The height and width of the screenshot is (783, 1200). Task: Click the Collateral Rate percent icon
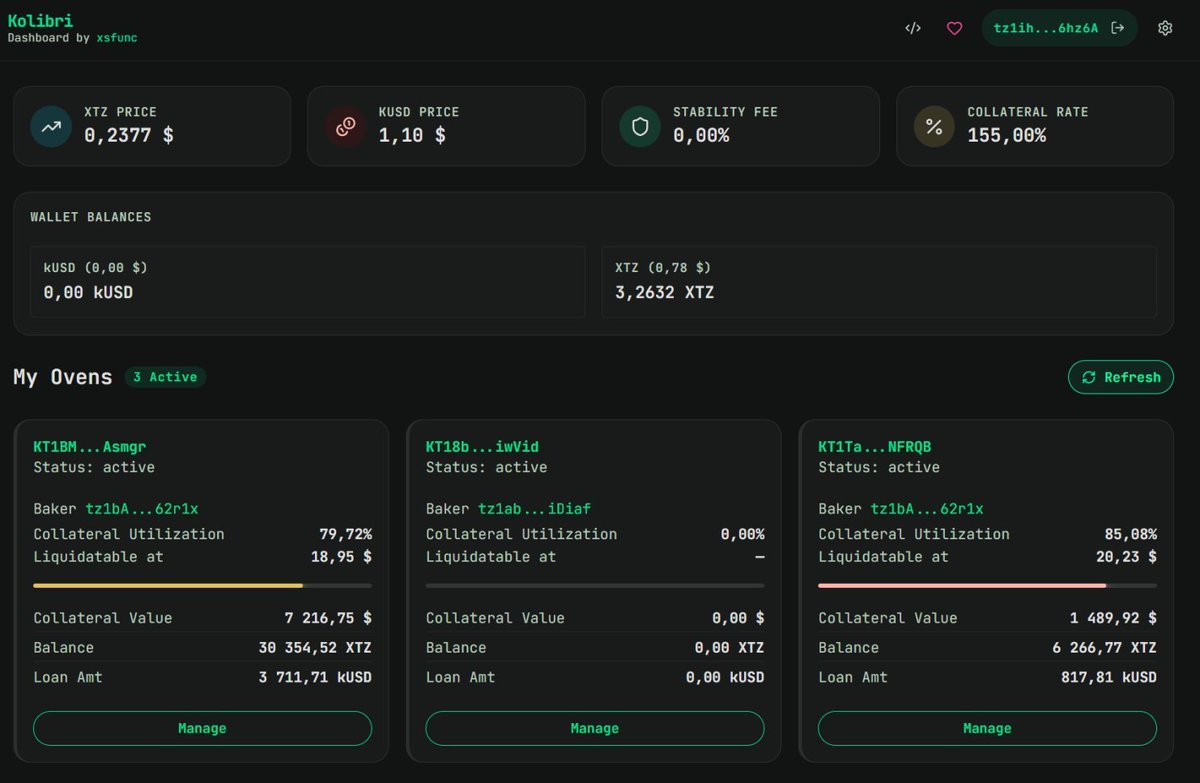tap(934, 126)
